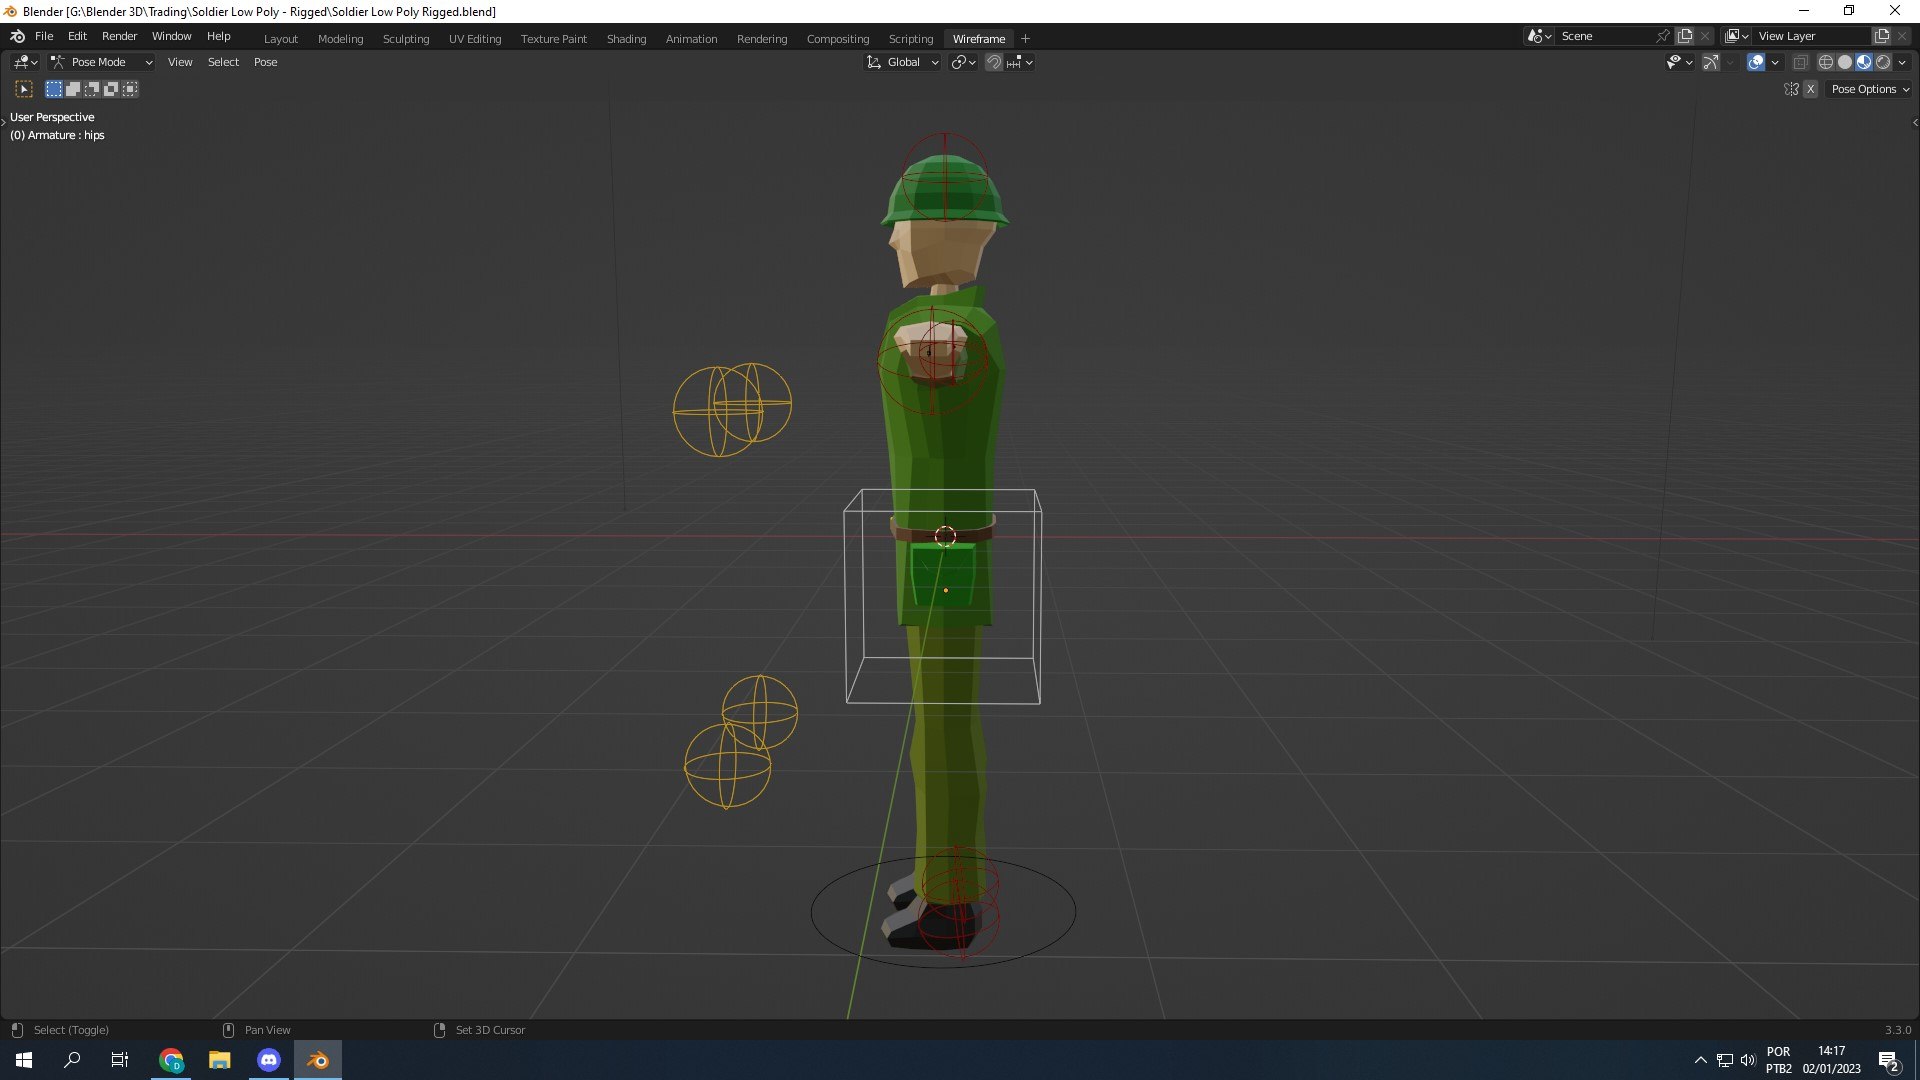Switch to Solid viewport shading

pyautogui.click(x=1845, y=62)
